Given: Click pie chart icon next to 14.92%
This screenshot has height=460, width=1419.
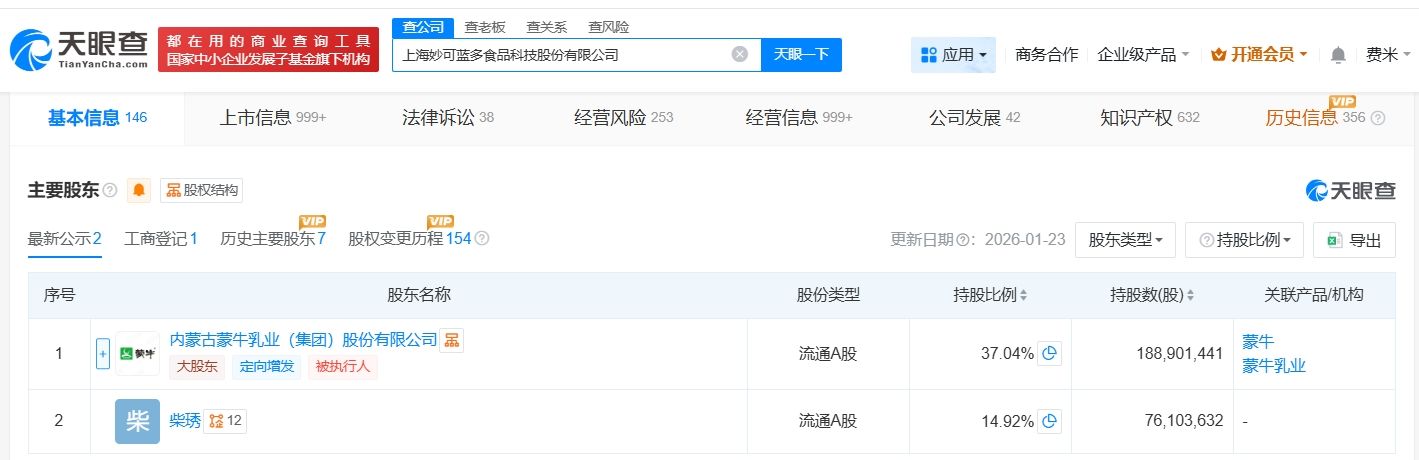Looking at the screenshot, I should 1049,421.
